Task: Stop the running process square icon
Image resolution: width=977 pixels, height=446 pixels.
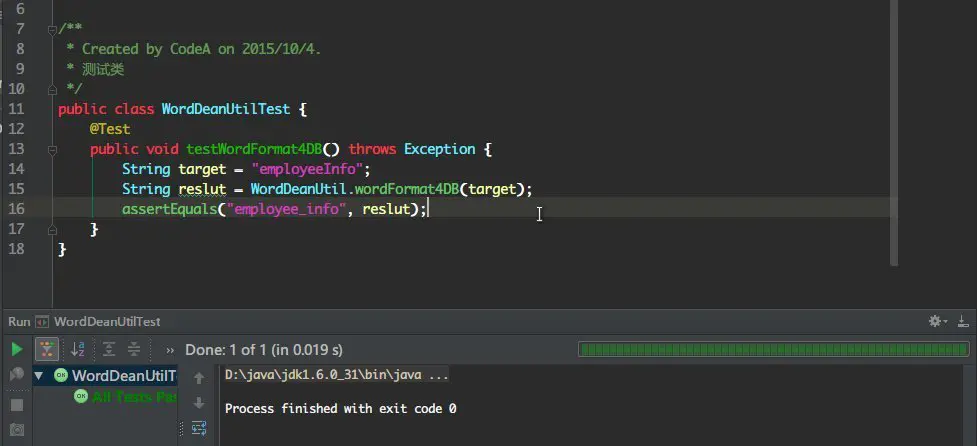Action: click(17, 405)
